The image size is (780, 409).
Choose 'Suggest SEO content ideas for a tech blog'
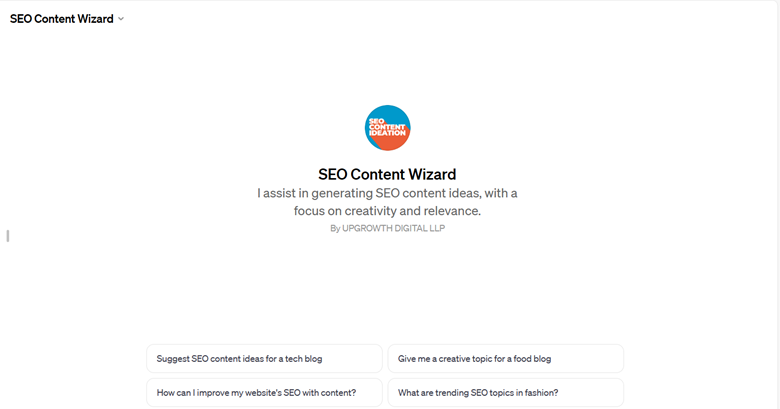tap(264, 359)
